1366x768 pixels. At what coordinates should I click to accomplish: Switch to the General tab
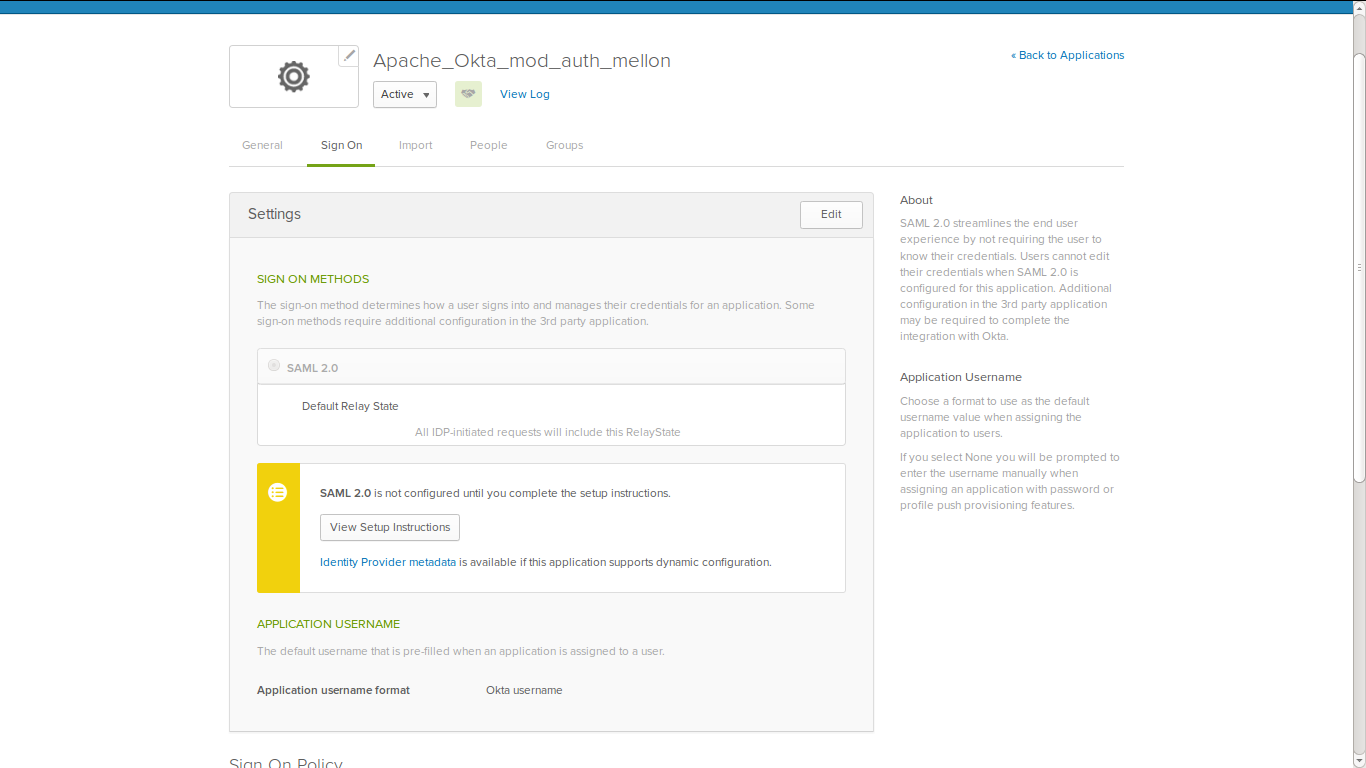click(262, 145)
